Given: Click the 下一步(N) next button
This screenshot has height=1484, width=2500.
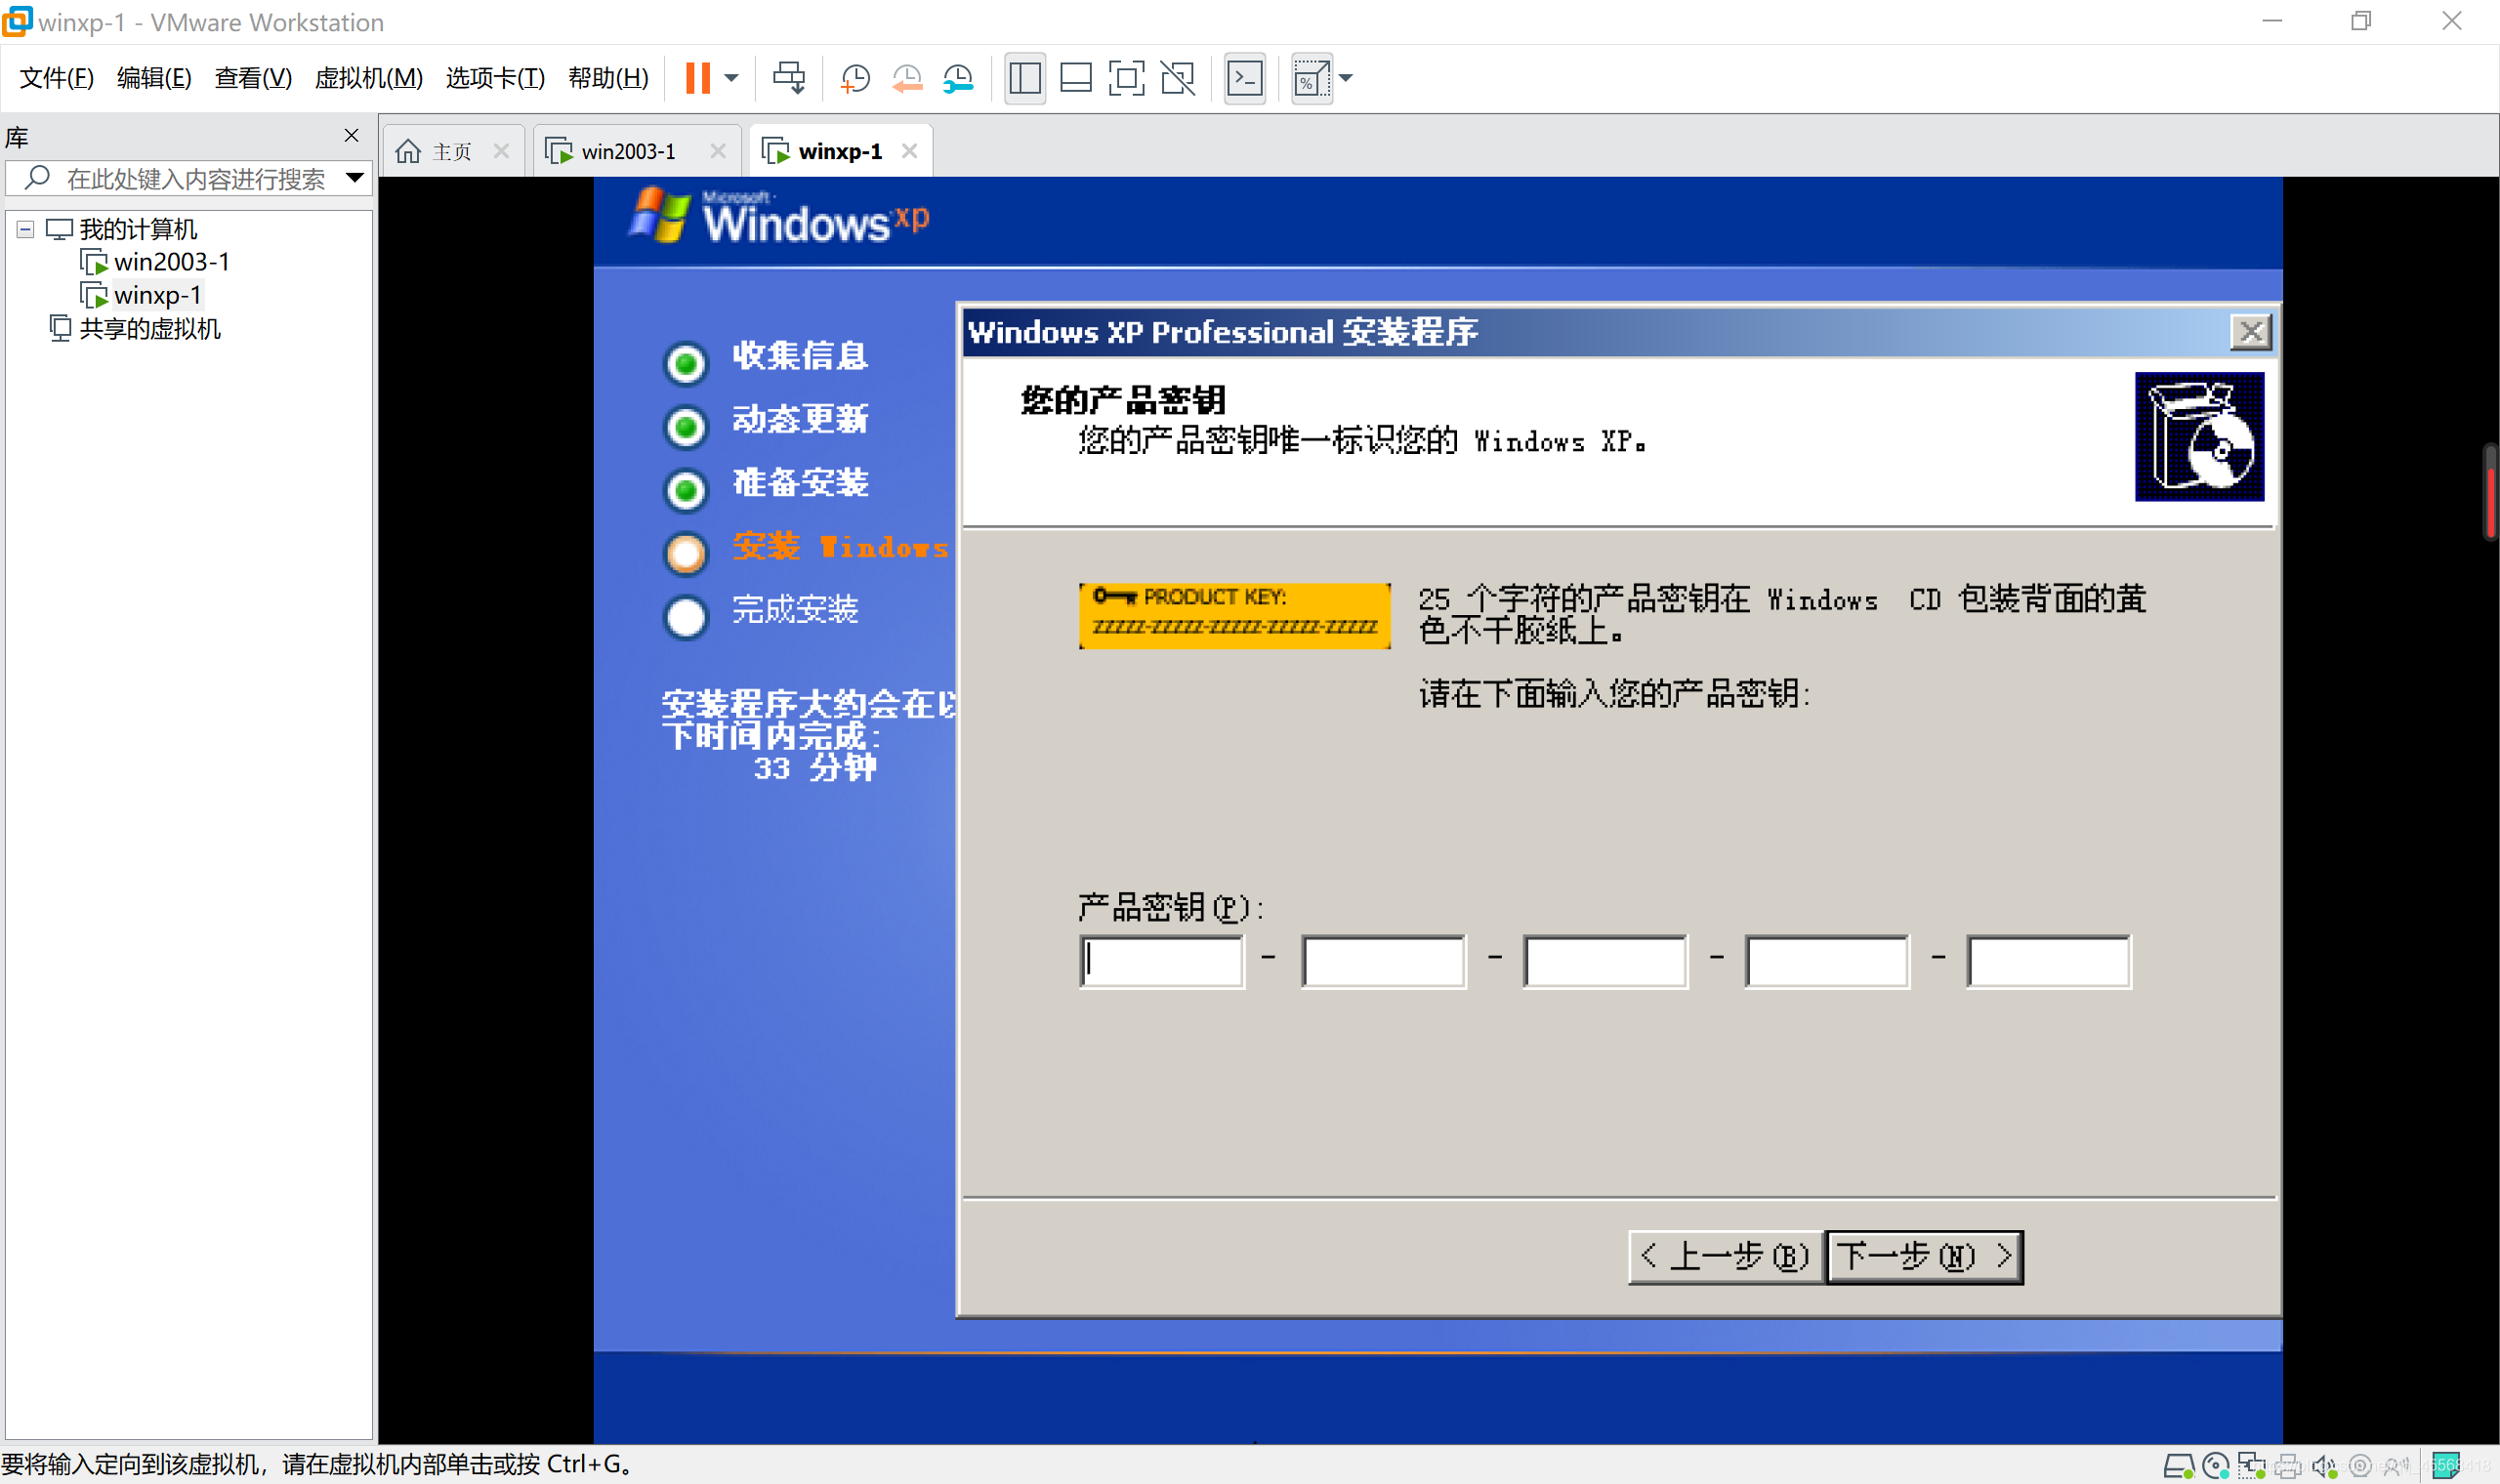Looking at the screenshot, I should (x=1924, y=1256).
